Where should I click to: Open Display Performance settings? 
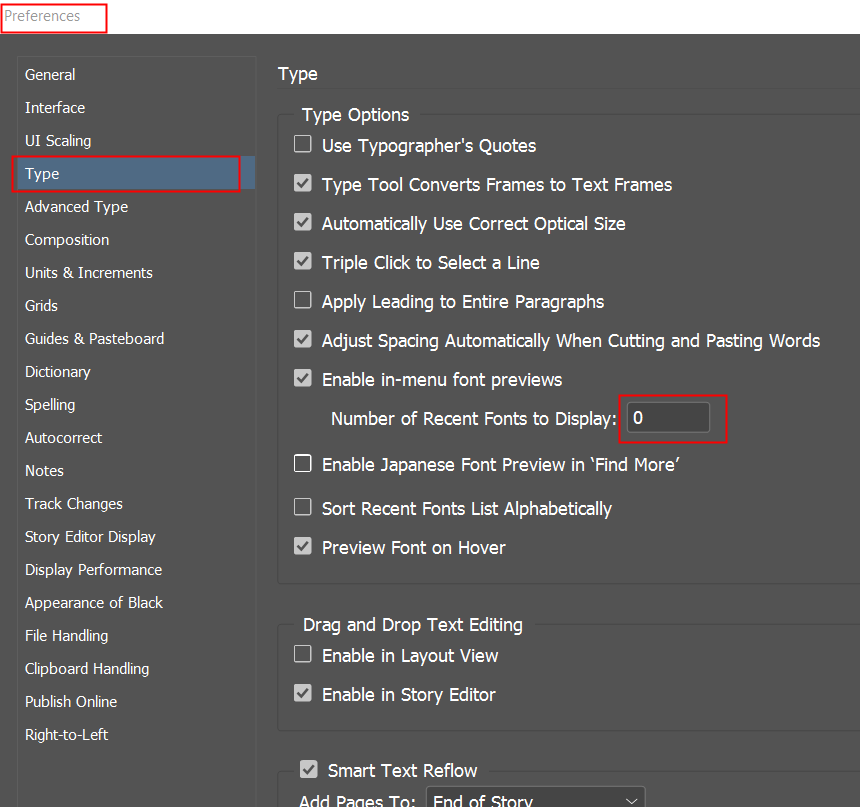coord(93,570)
